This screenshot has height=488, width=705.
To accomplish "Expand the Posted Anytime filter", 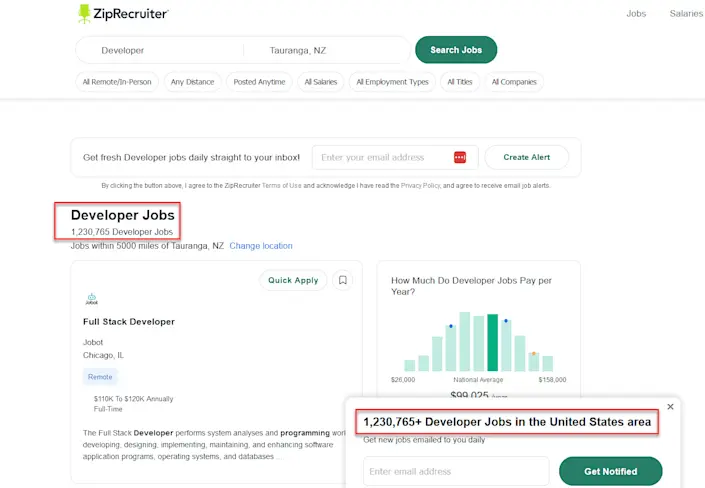I will (259, 82).
